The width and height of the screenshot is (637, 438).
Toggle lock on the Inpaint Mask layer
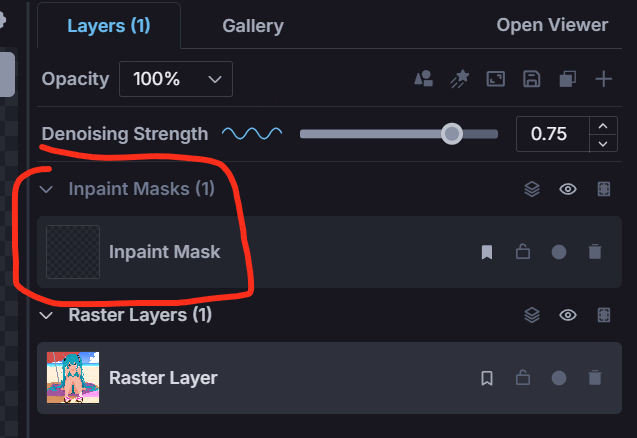click(x=523, y=252)
